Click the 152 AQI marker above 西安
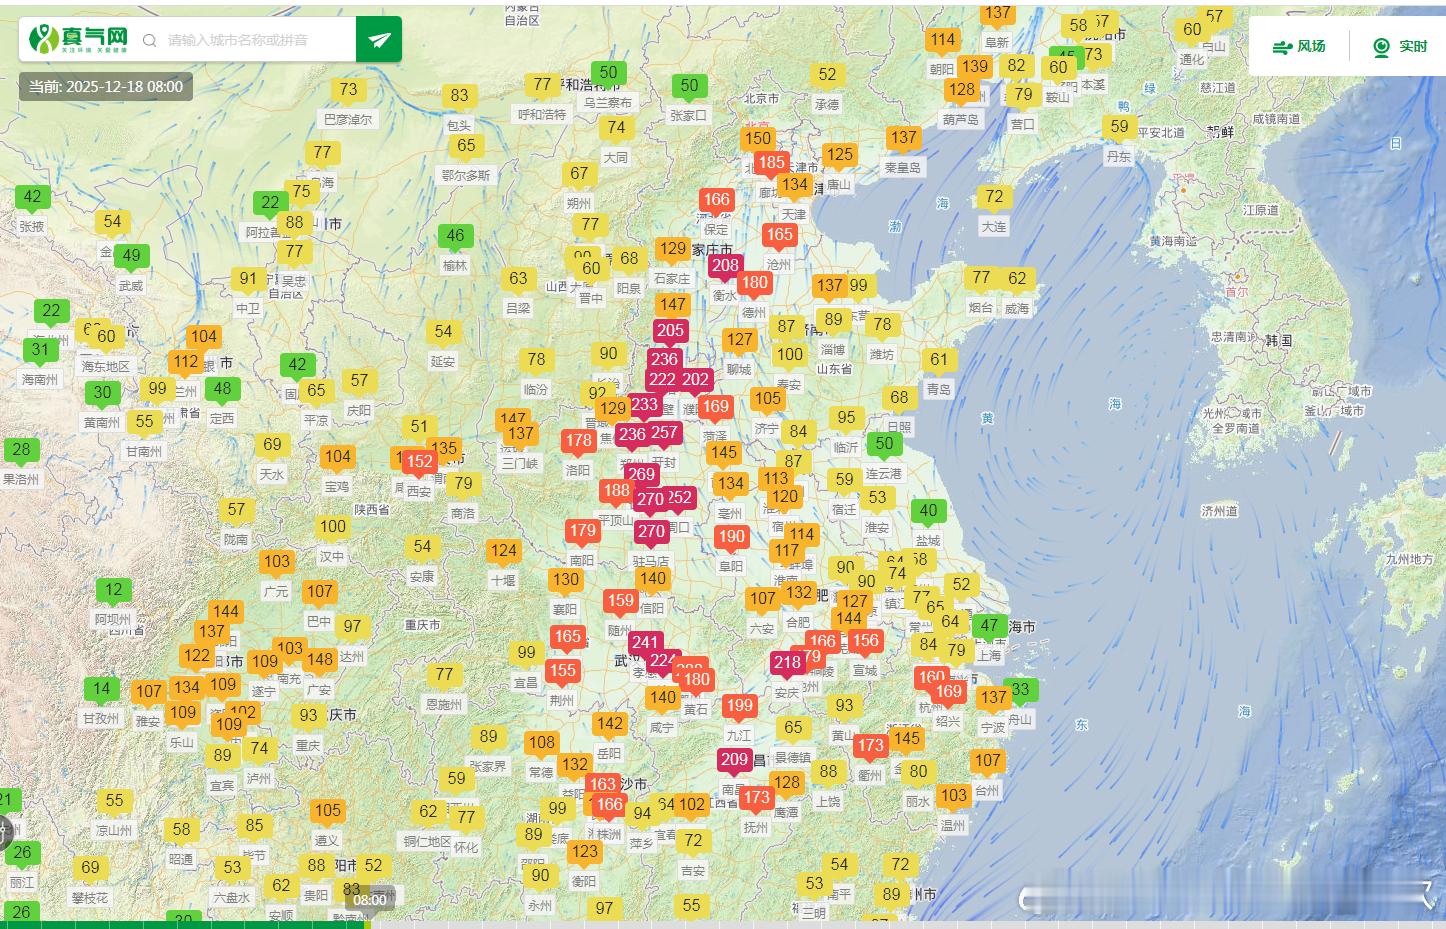1446x929 pixels. pos(419,463)
